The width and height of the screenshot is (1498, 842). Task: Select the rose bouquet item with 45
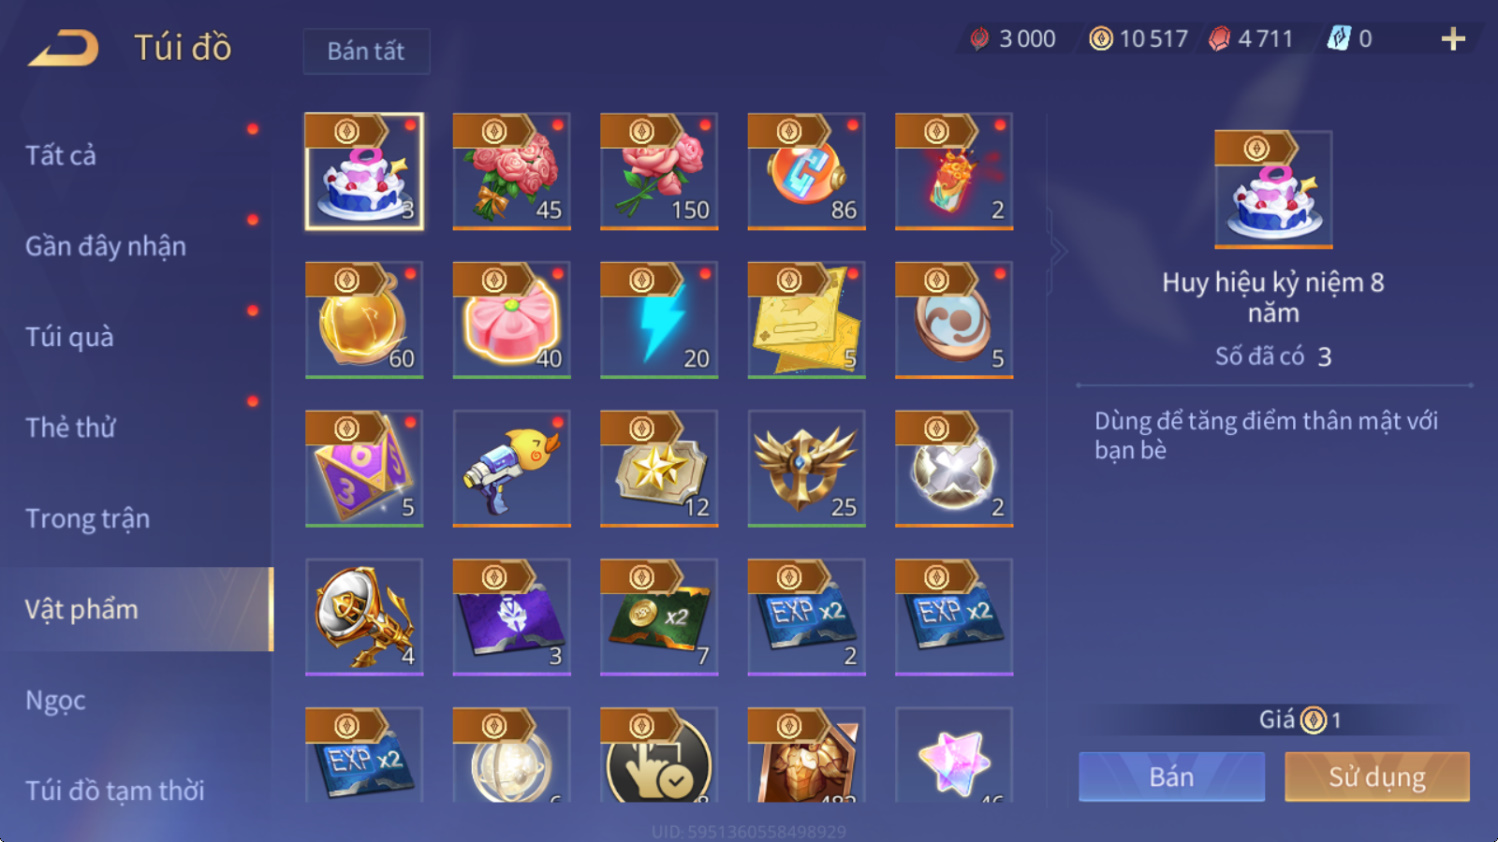click(x=511, y=171)
